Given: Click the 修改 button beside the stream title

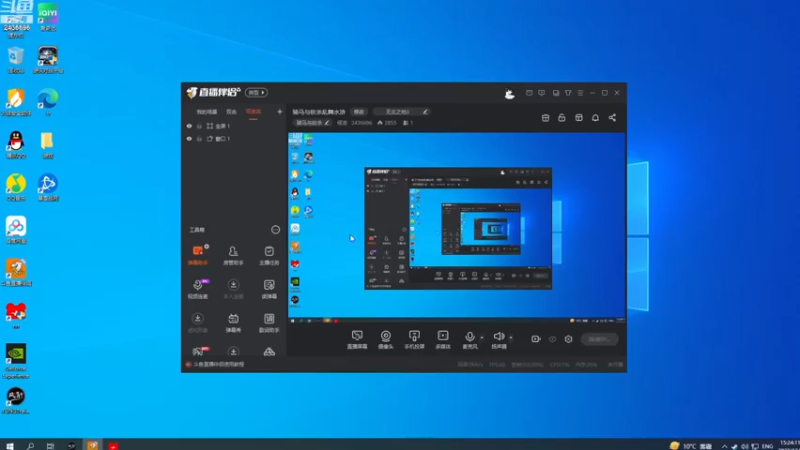Looking at the screenshot, I should [x=359, y=112].
